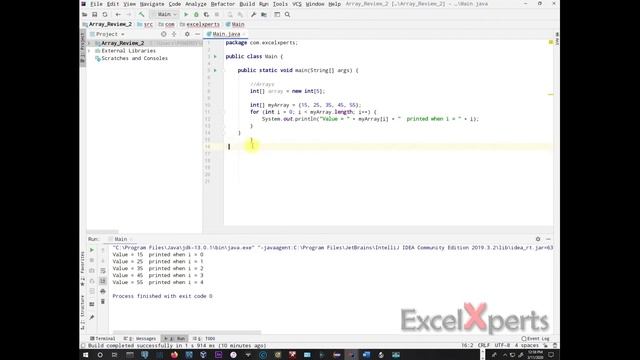Open the Project panel gear settings
640x360 pixels.
click(187, 34)
